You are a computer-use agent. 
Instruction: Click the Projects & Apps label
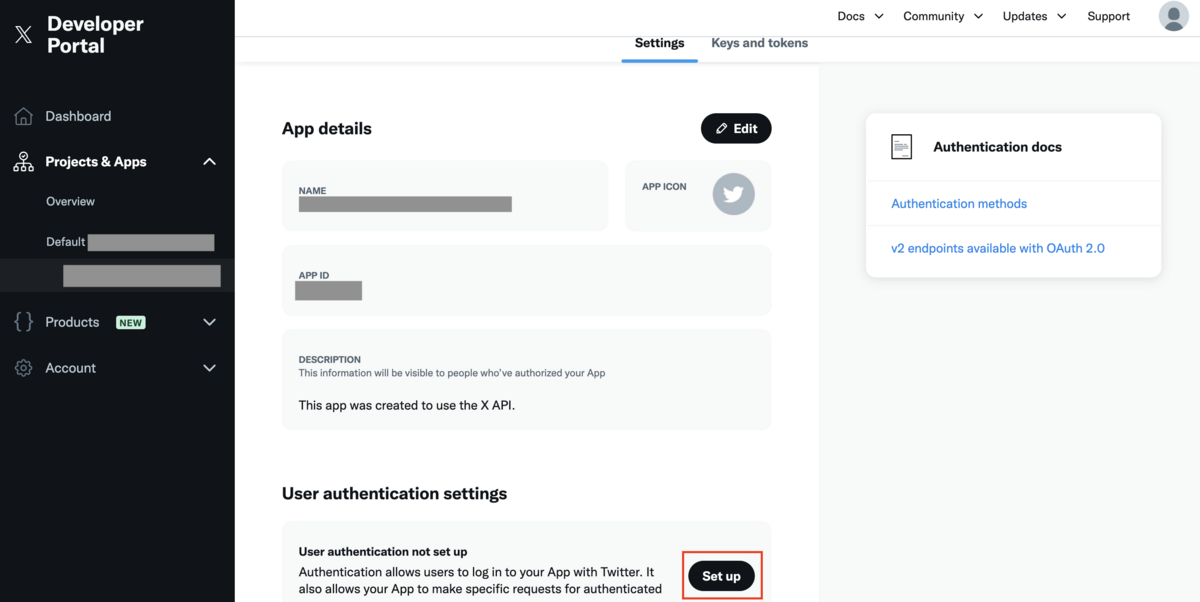(96, 162)
